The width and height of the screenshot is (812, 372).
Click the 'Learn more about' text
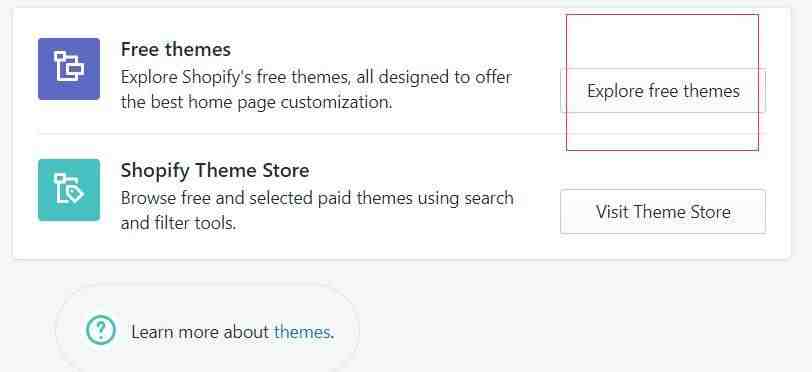click(200, 332)
